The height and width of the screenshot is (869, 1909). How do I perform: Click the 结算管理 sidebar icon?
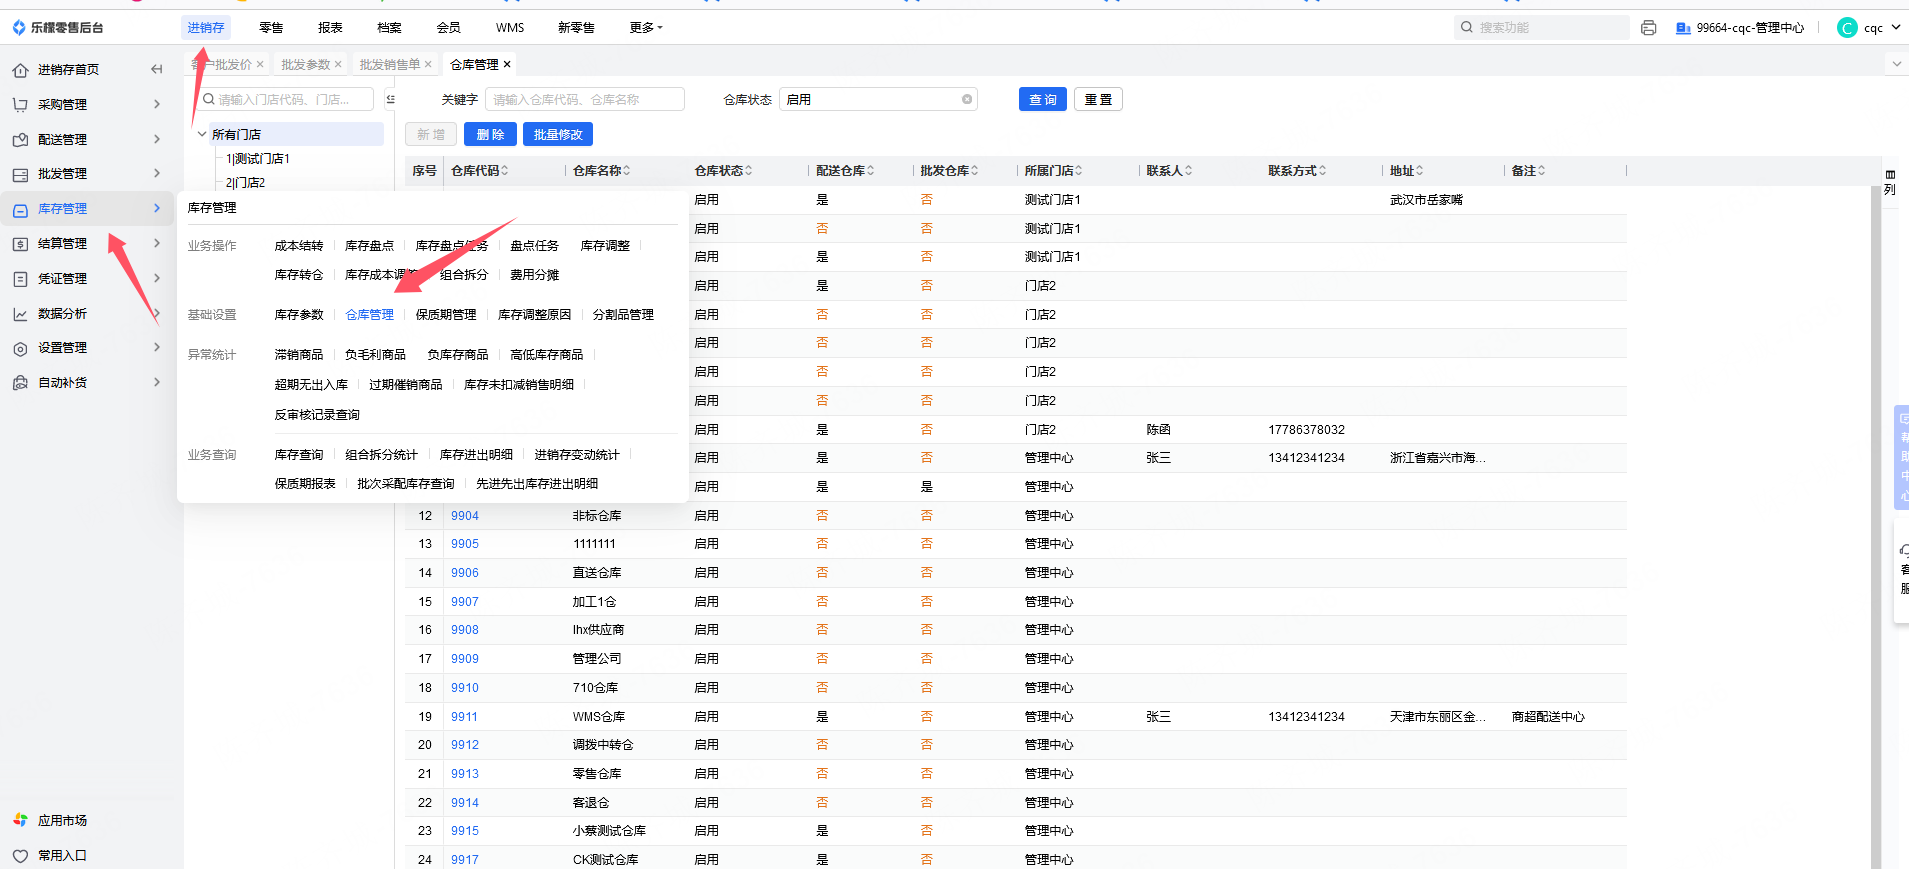coord(20,244)
